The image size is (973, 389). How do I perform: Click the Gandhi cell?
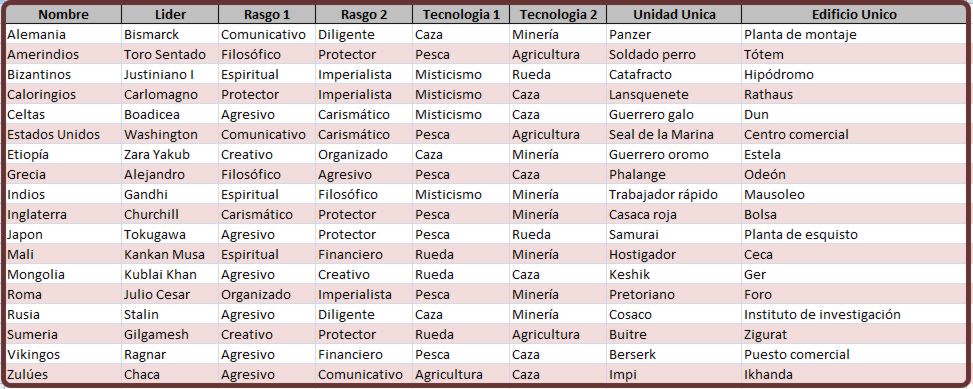(x=170, y=194)
